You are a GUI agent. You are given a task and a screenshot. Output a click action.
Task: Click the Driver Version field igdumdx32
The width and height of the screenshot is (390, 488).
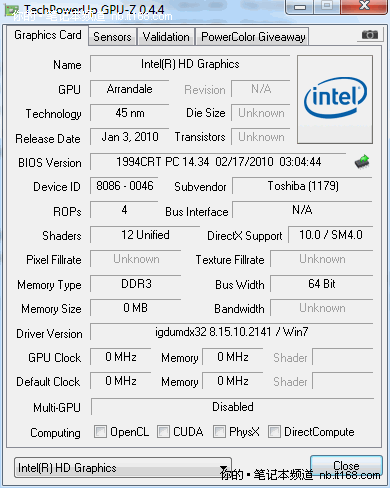[x=231, y=332]
